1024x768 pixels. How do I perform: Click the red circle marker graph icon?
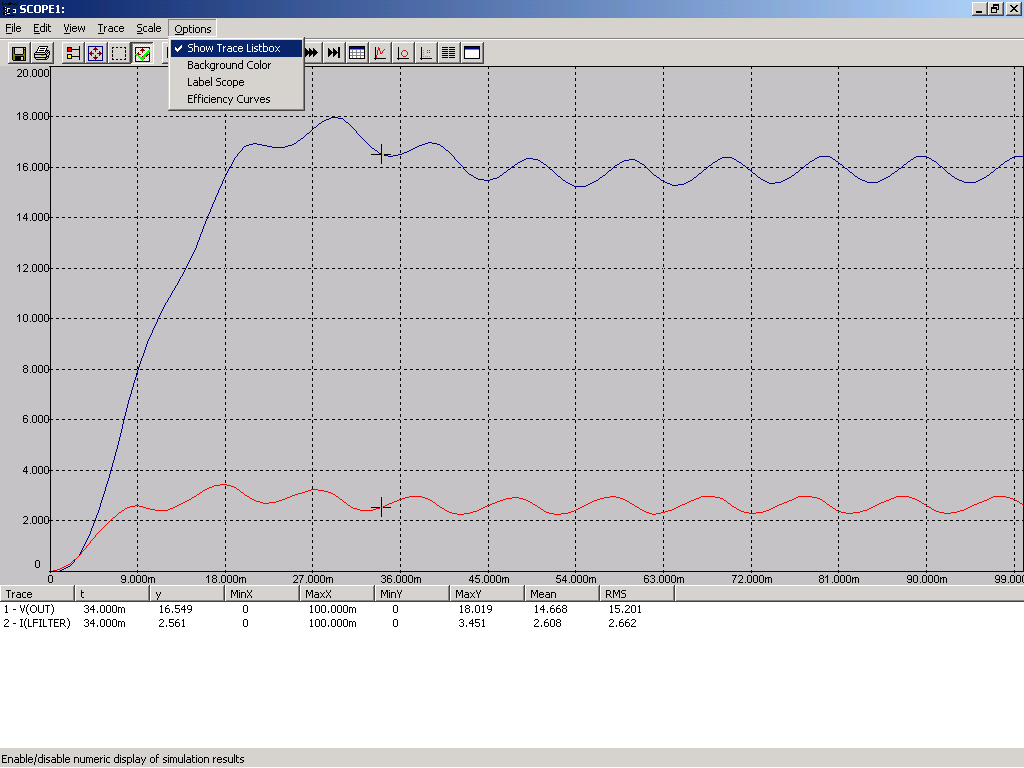click(403, 53)
